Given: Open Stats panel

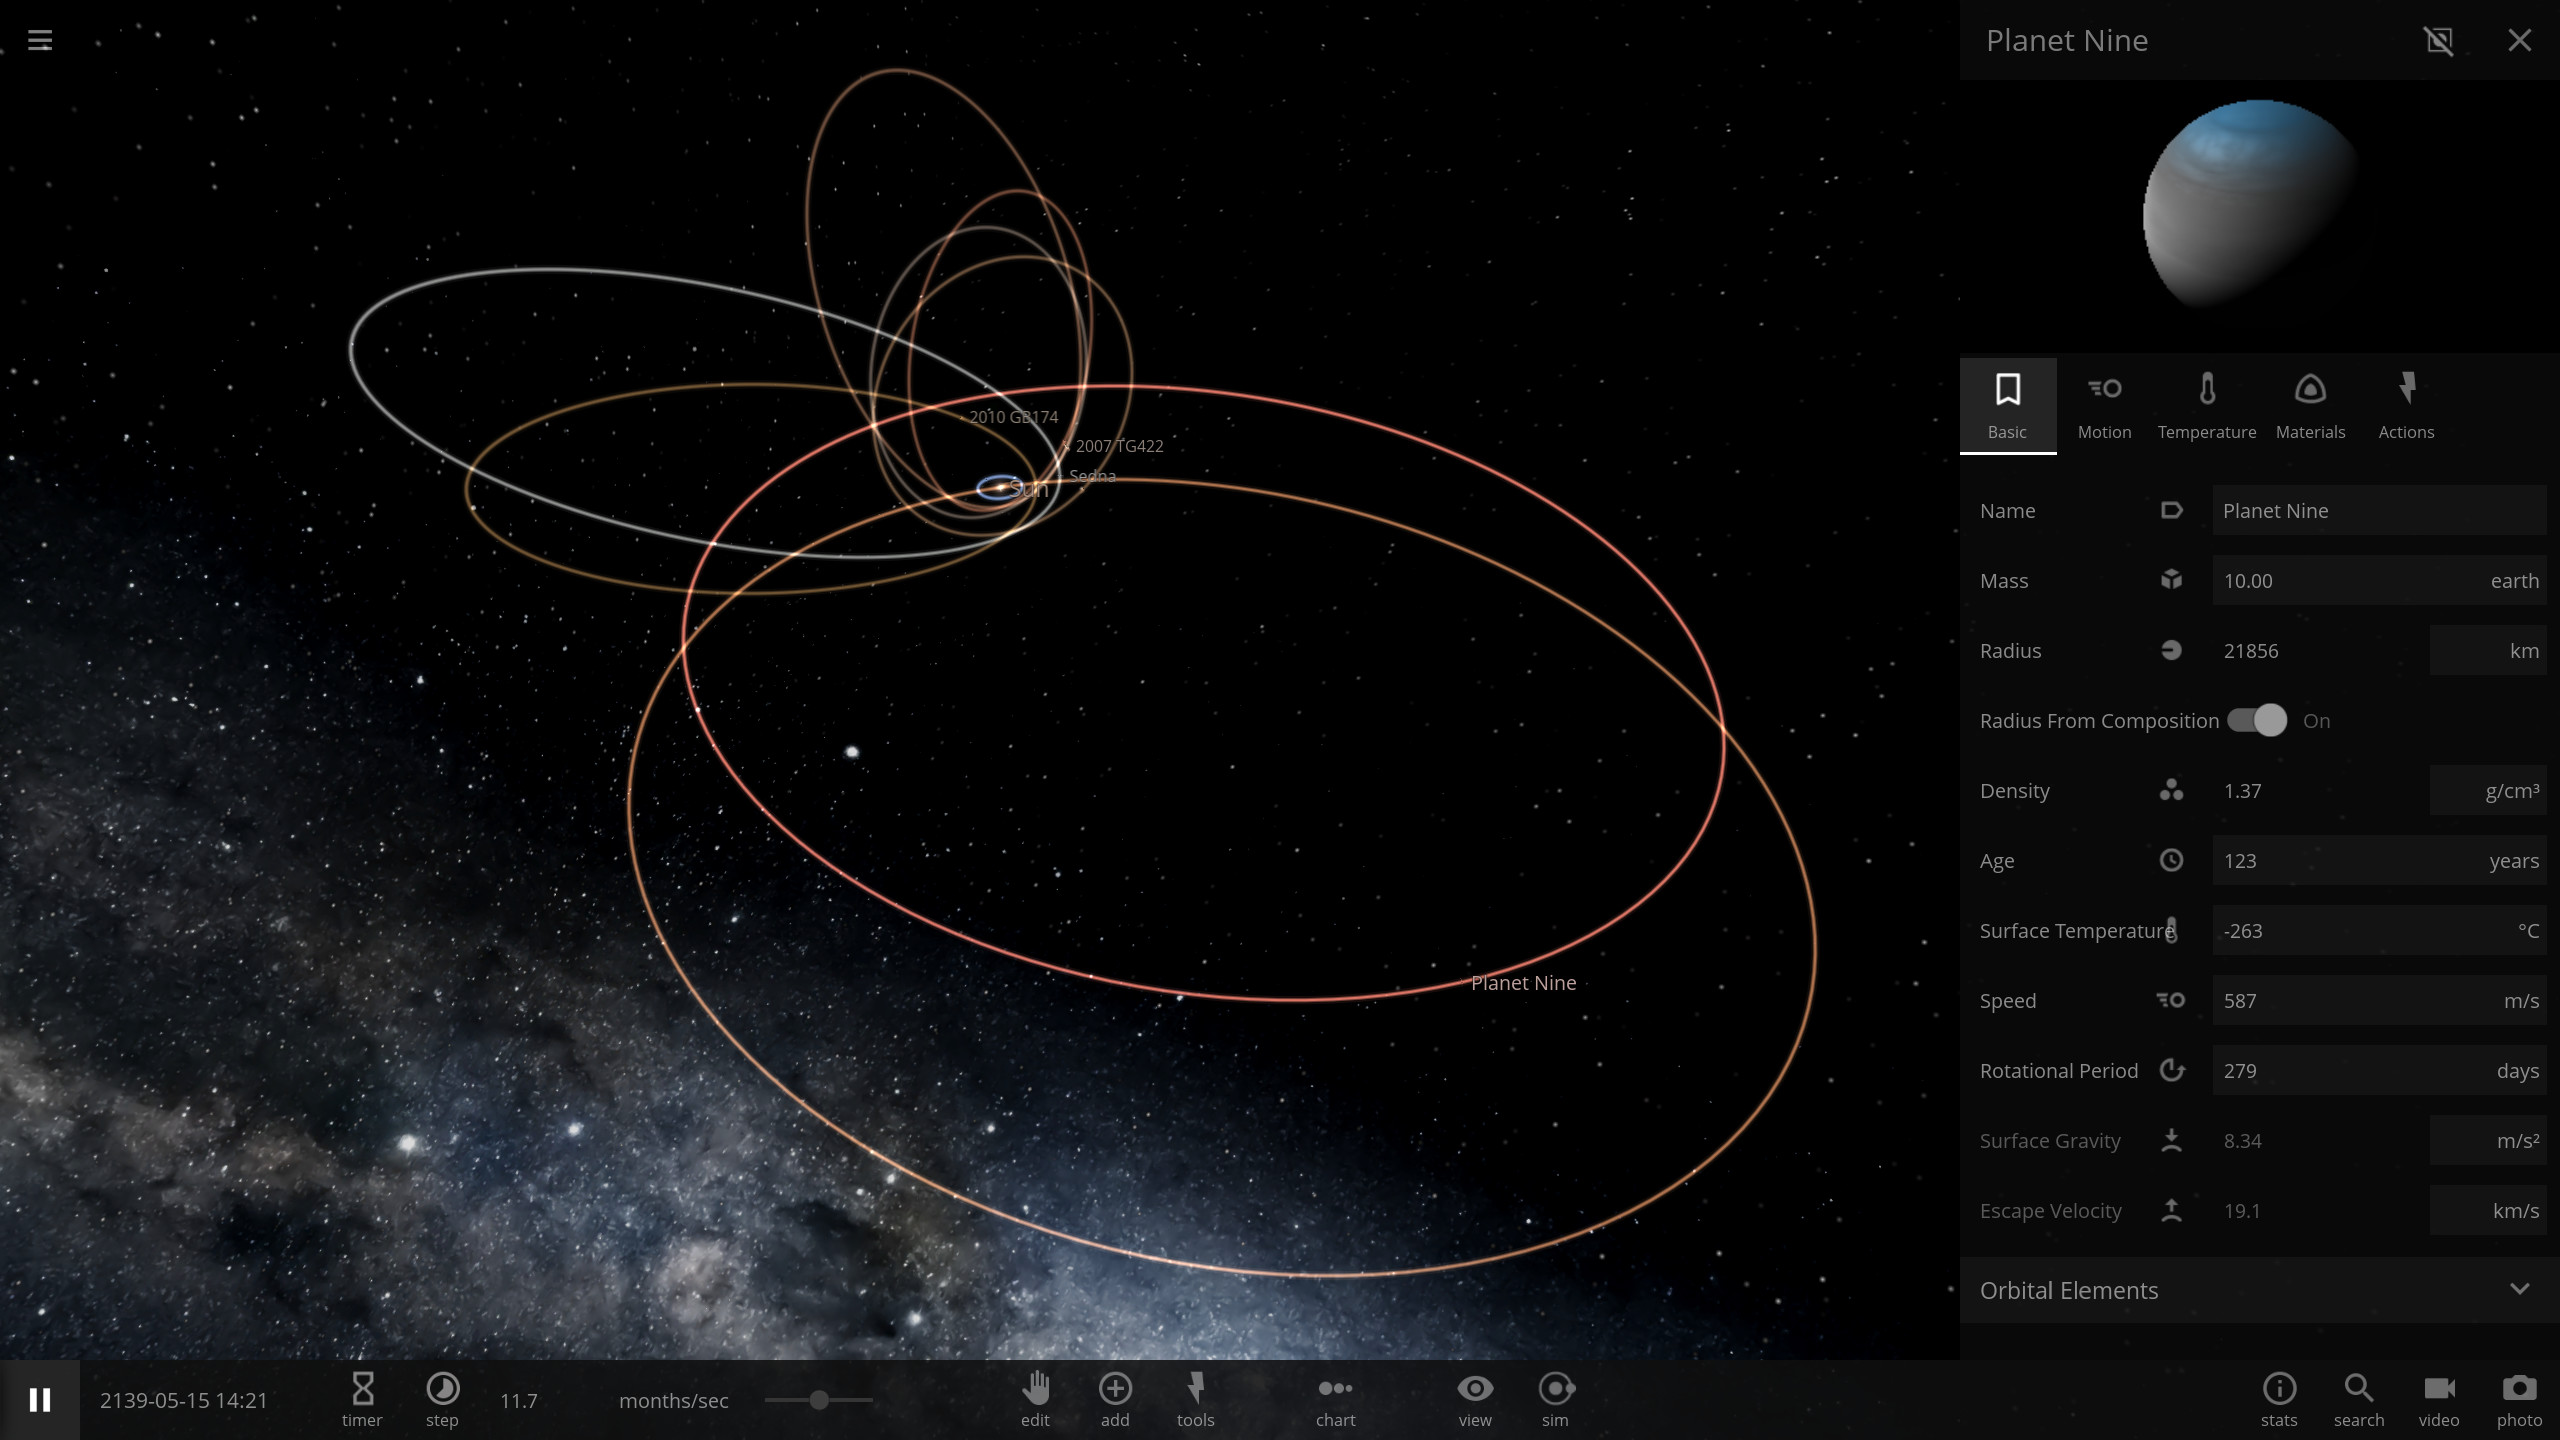Looking at the screenshot, I should pos(2279,1398).
